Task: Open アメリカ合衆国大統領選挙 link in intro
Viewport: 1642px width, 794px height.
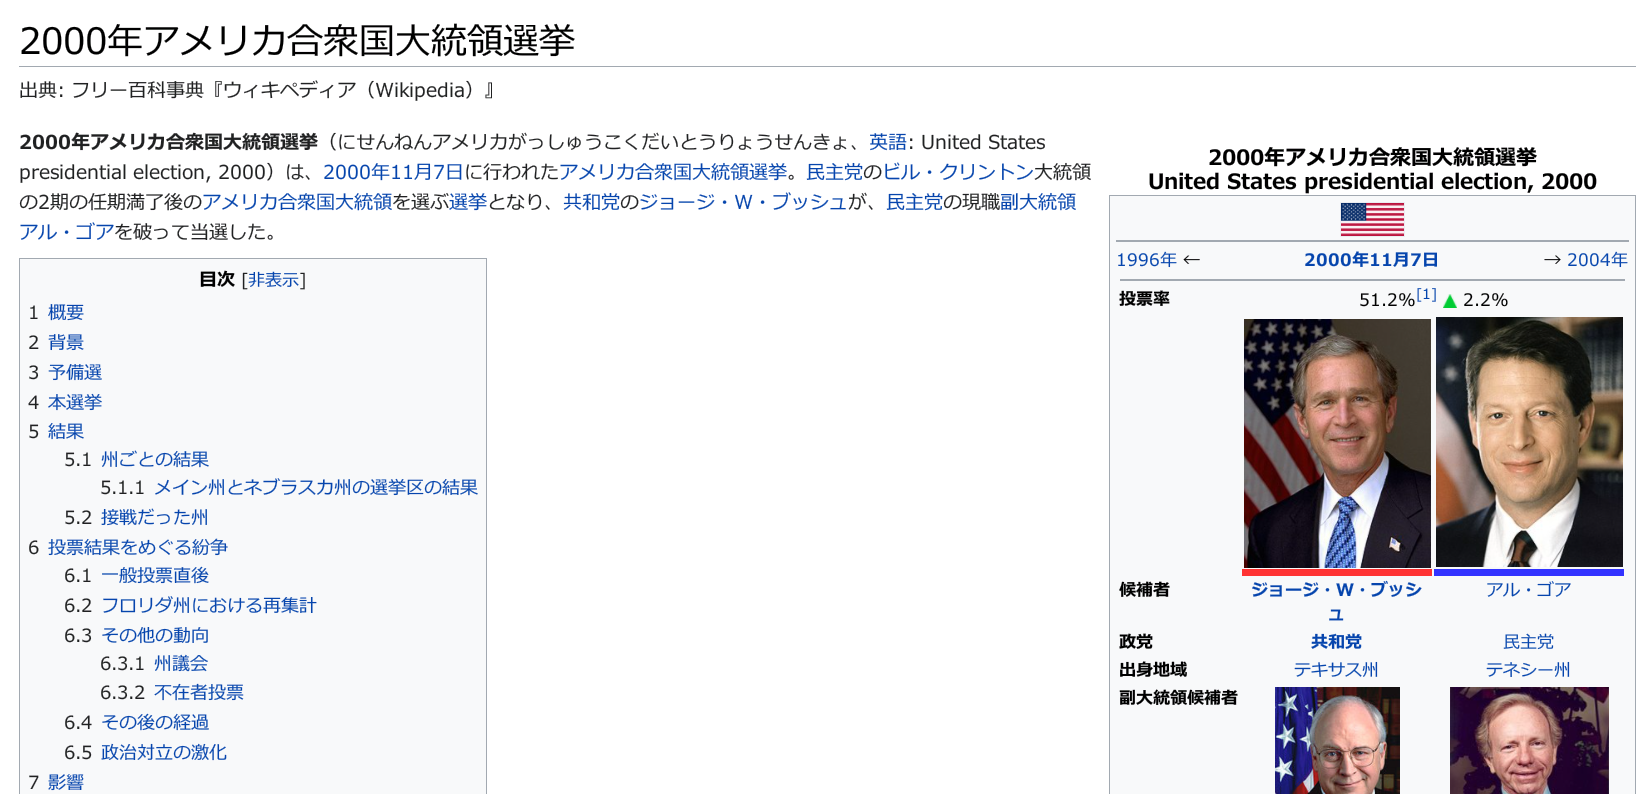Action: (x=673, y=172)
